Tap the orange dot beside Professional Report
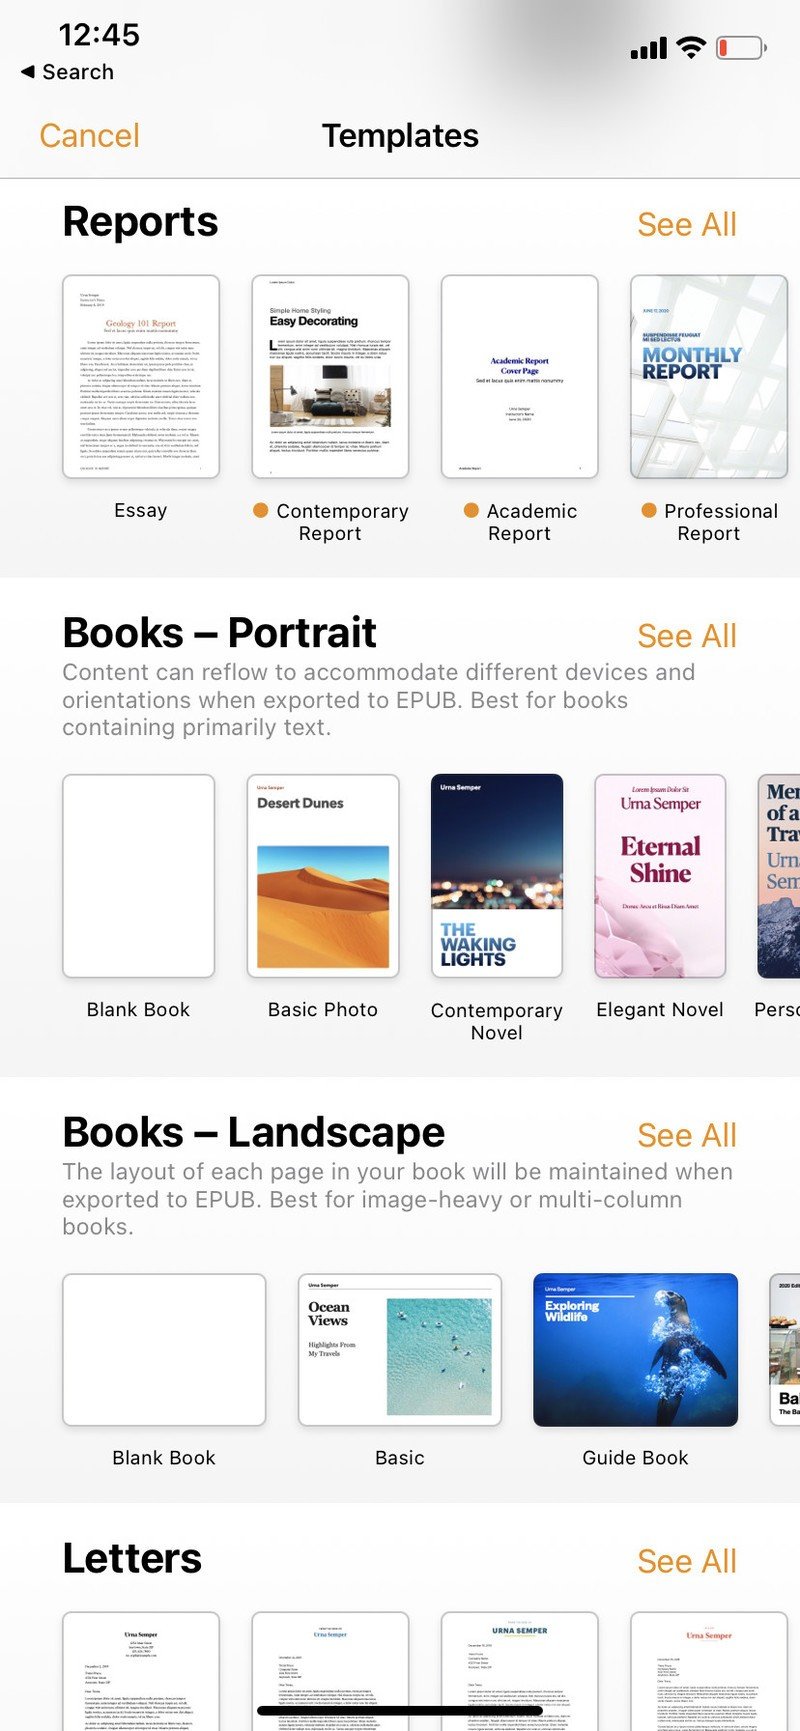 tap(649, 511)
